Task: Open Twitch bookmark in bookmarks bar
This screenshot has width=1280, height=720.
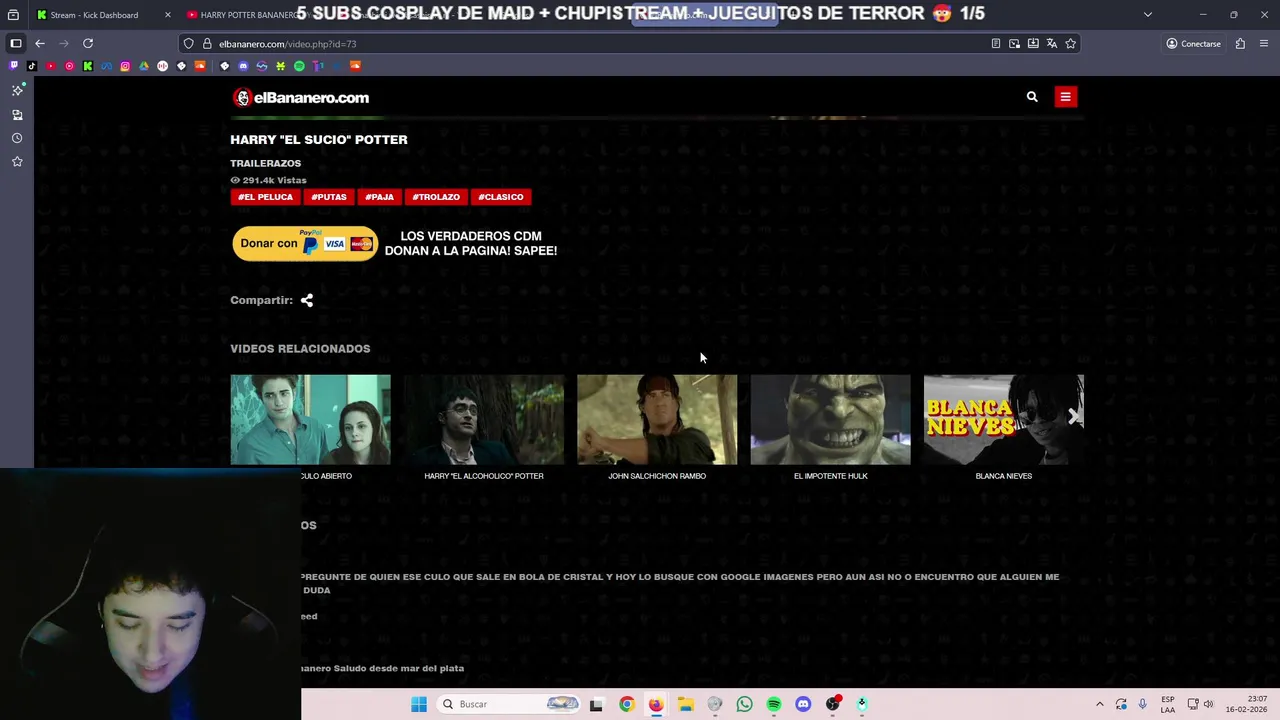Action: (x=13, y=66)
